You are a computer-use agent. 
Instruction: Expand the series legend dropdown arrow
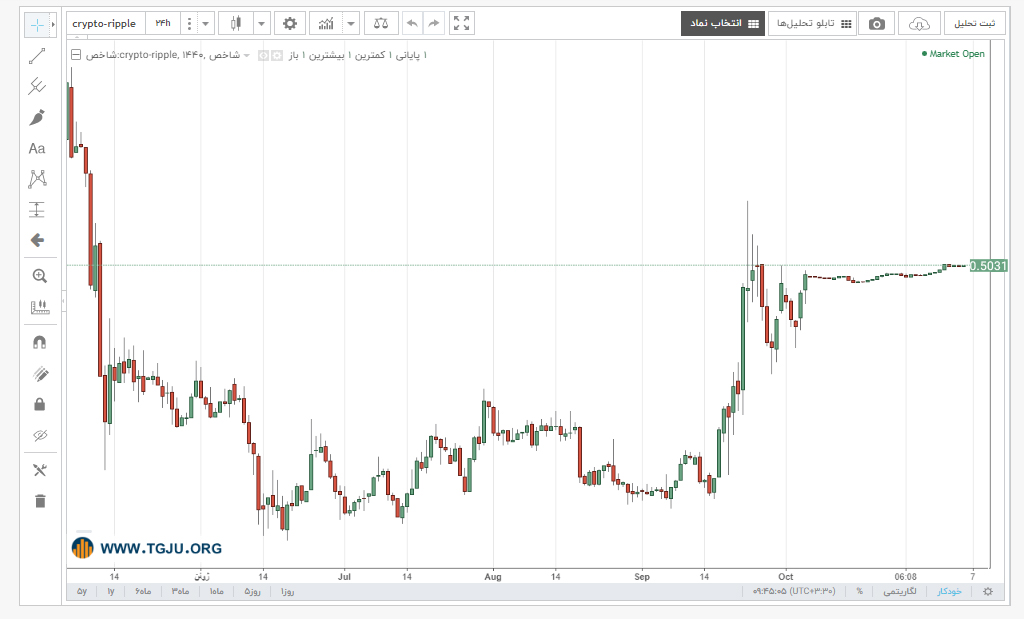247,56
